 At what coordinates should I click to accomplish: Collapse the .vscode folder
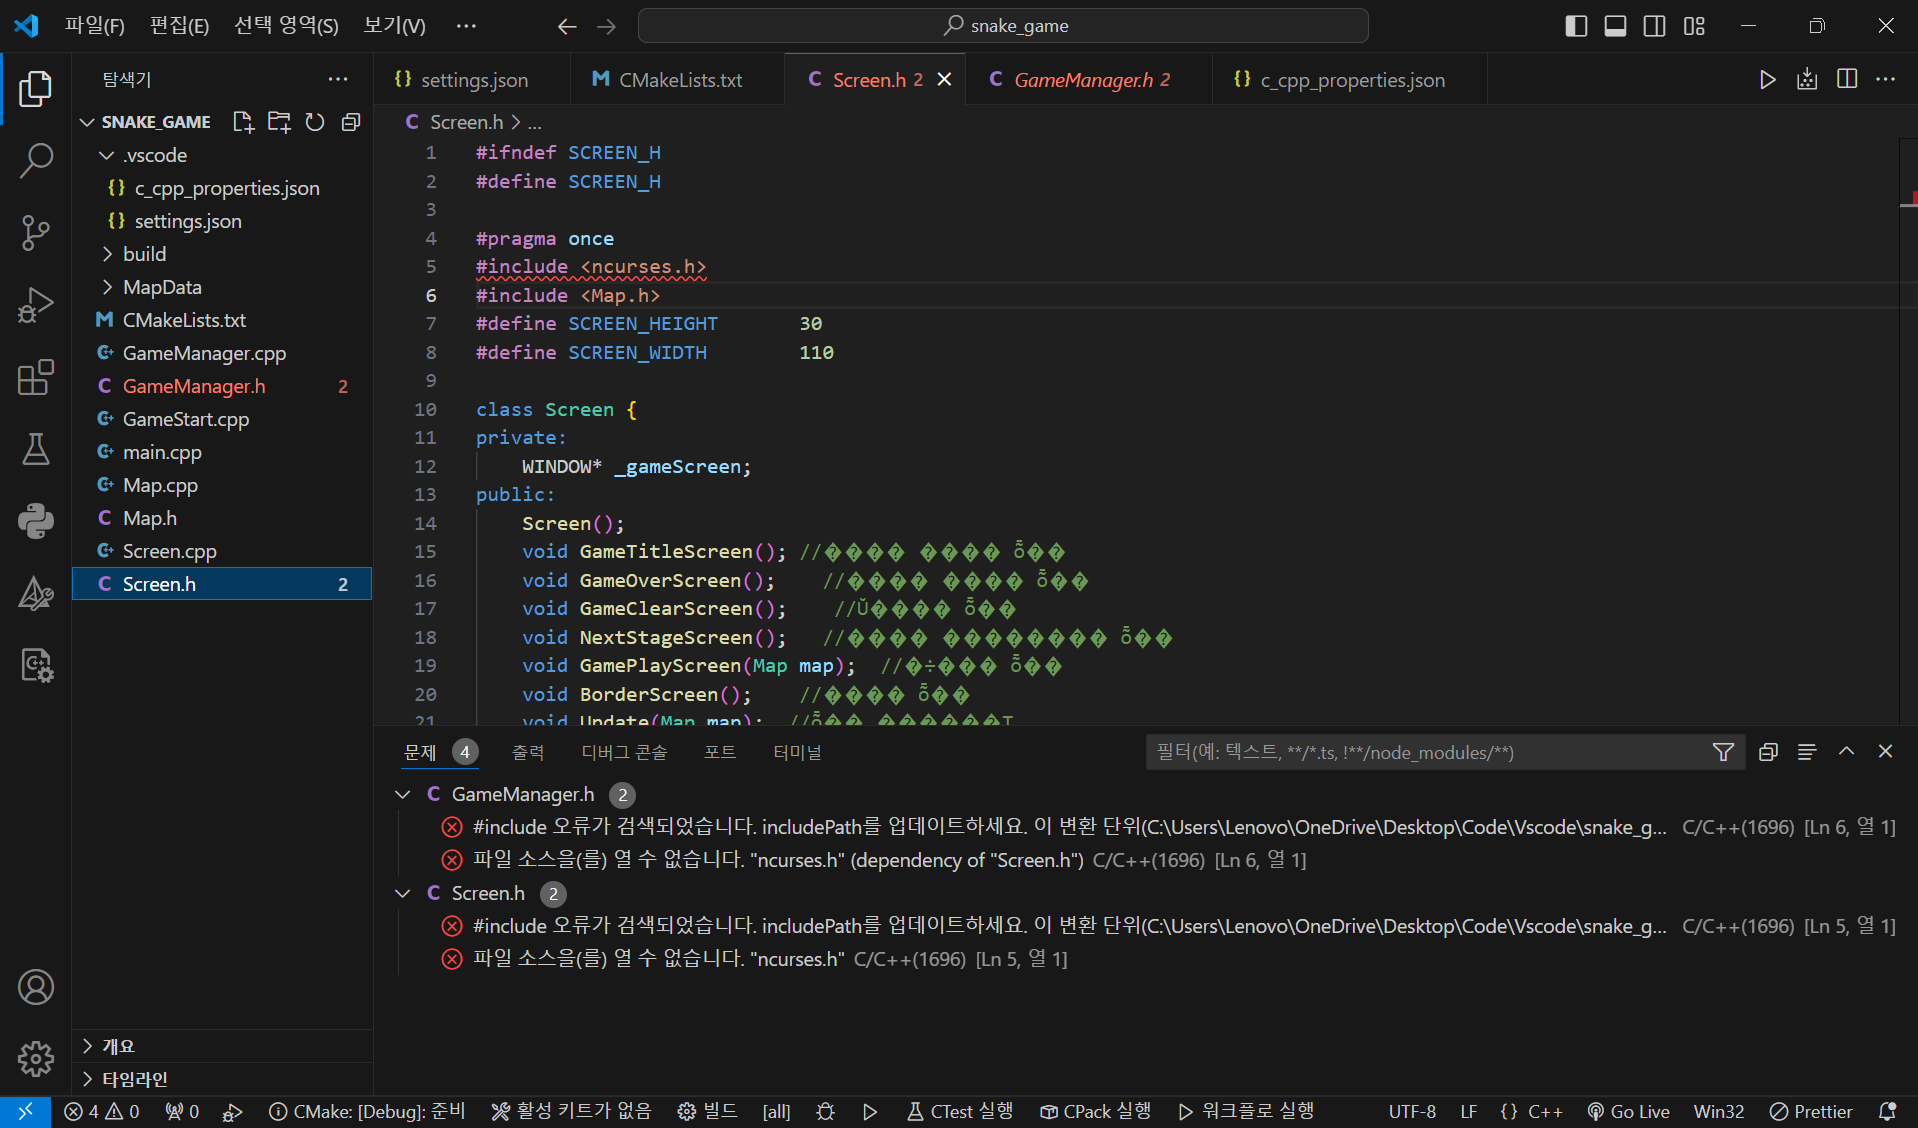tap(106, 155)
